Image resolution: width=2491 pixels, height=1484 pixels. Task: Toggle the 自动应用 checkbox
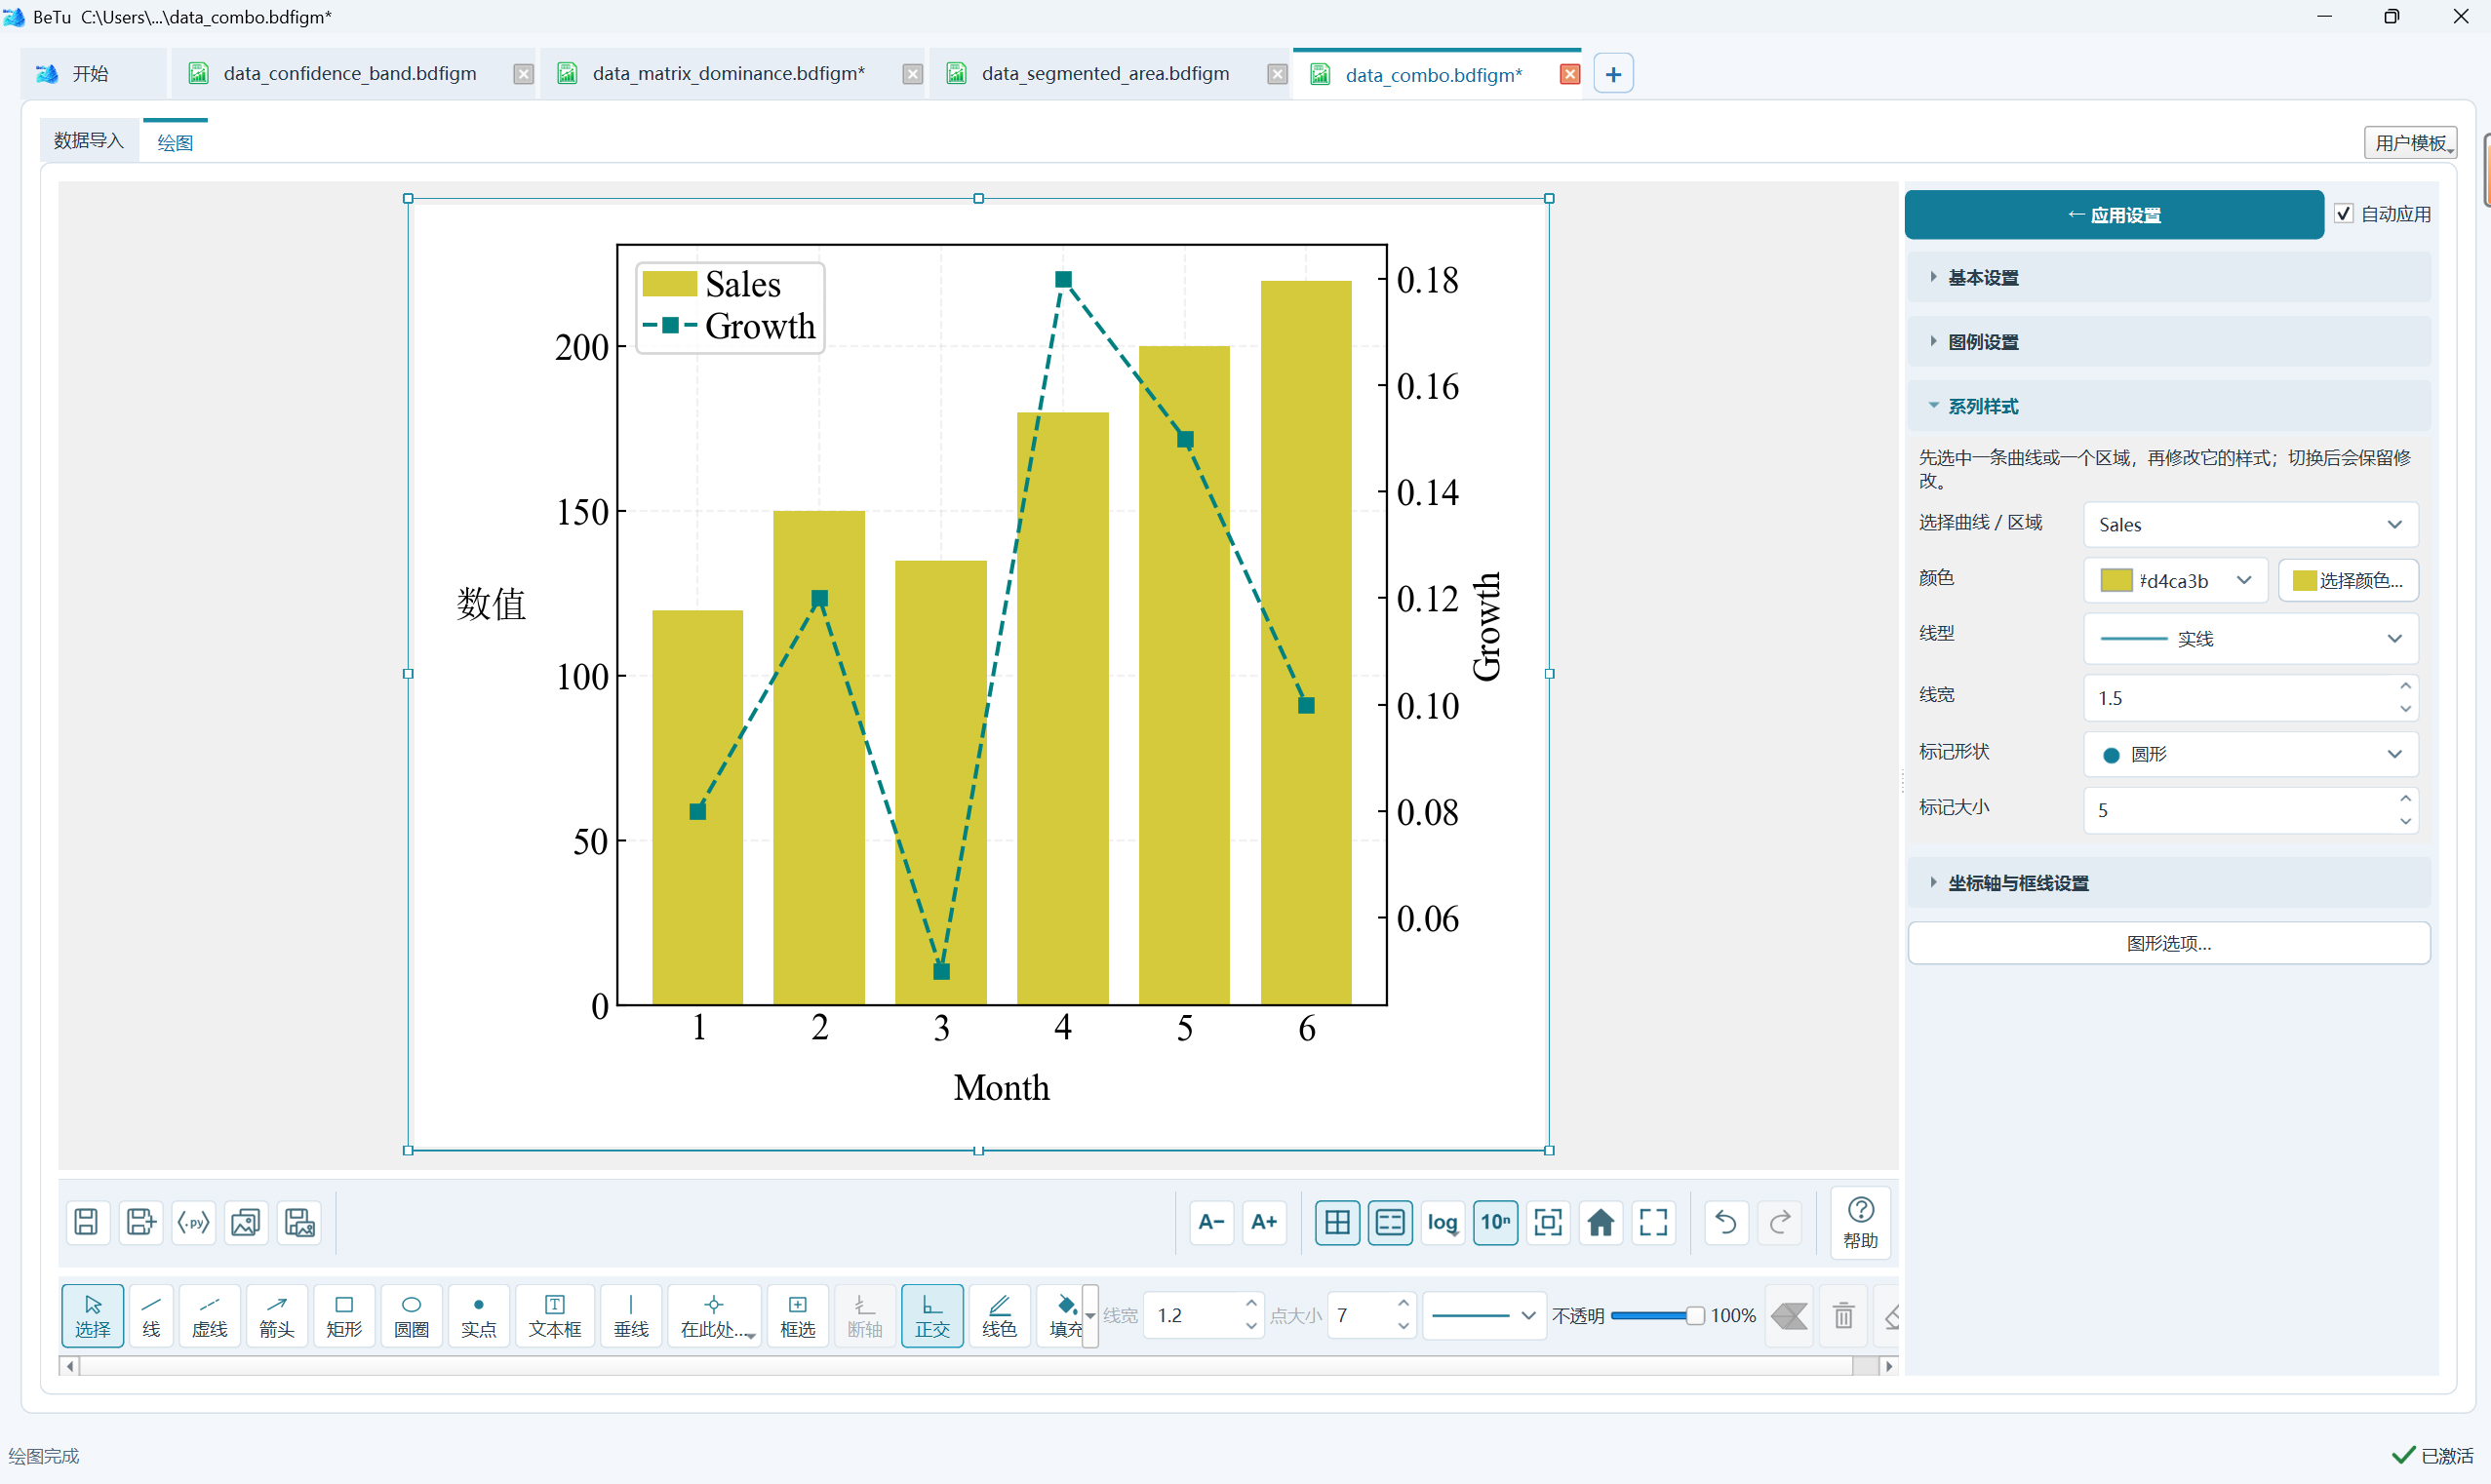(x=2343, y=214)
